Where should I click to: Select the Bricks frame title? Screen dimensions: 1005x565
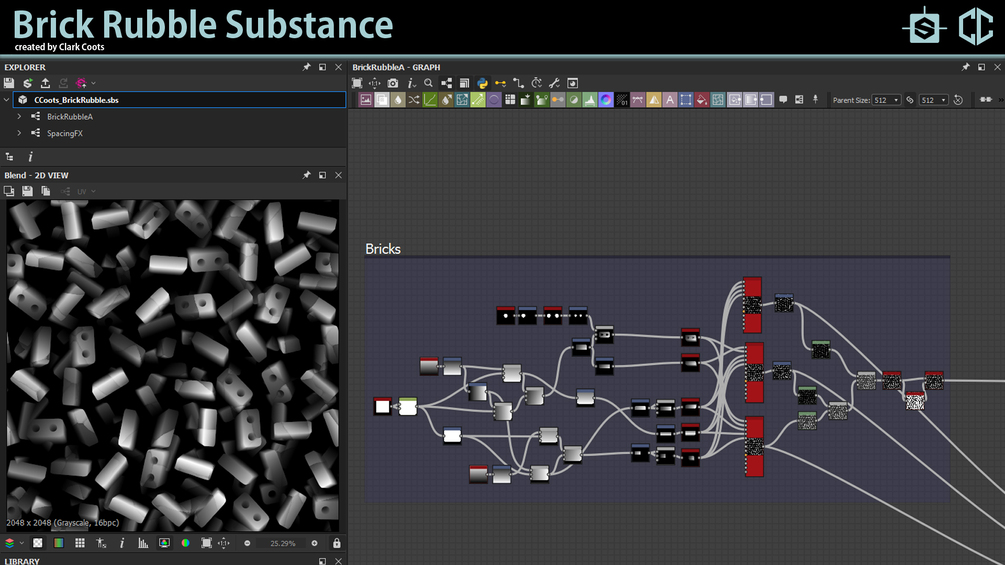(x=383, y=249)
